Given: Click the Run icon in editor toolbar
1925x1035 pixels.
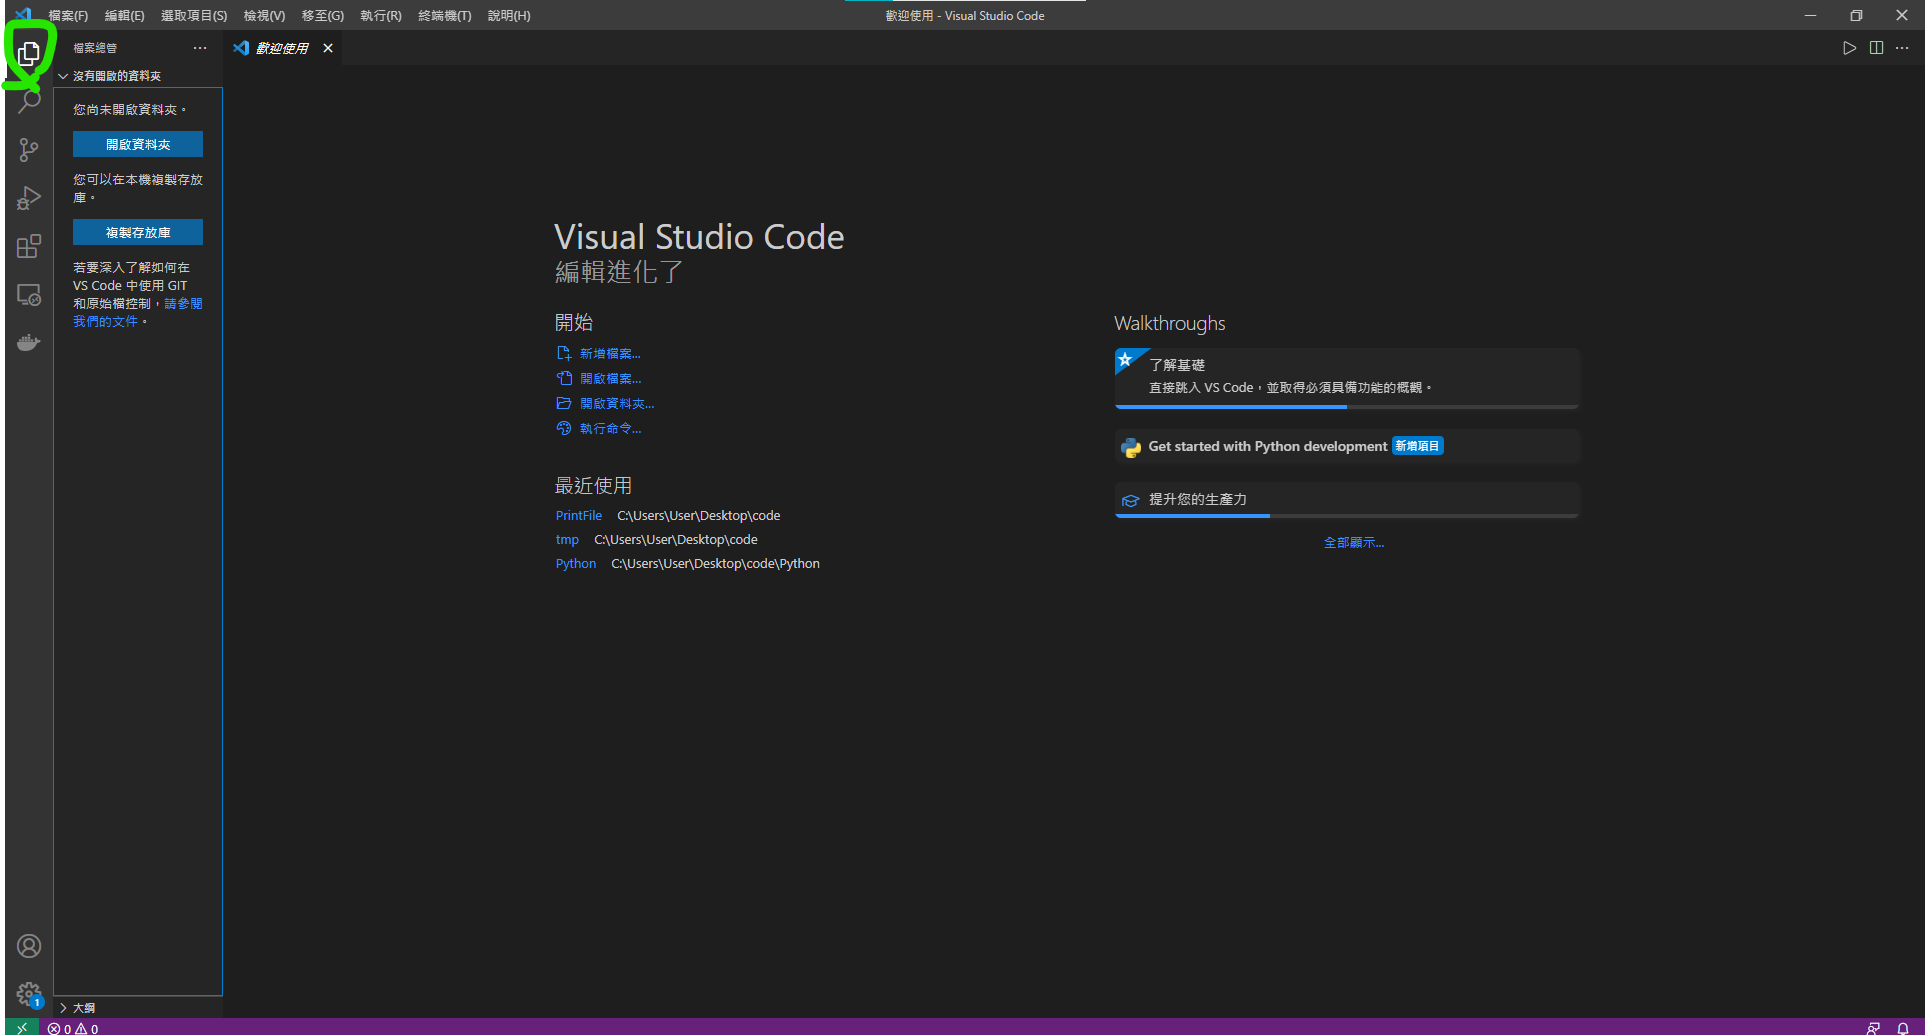Looking at the screenshot, I should click(1849, 48).
